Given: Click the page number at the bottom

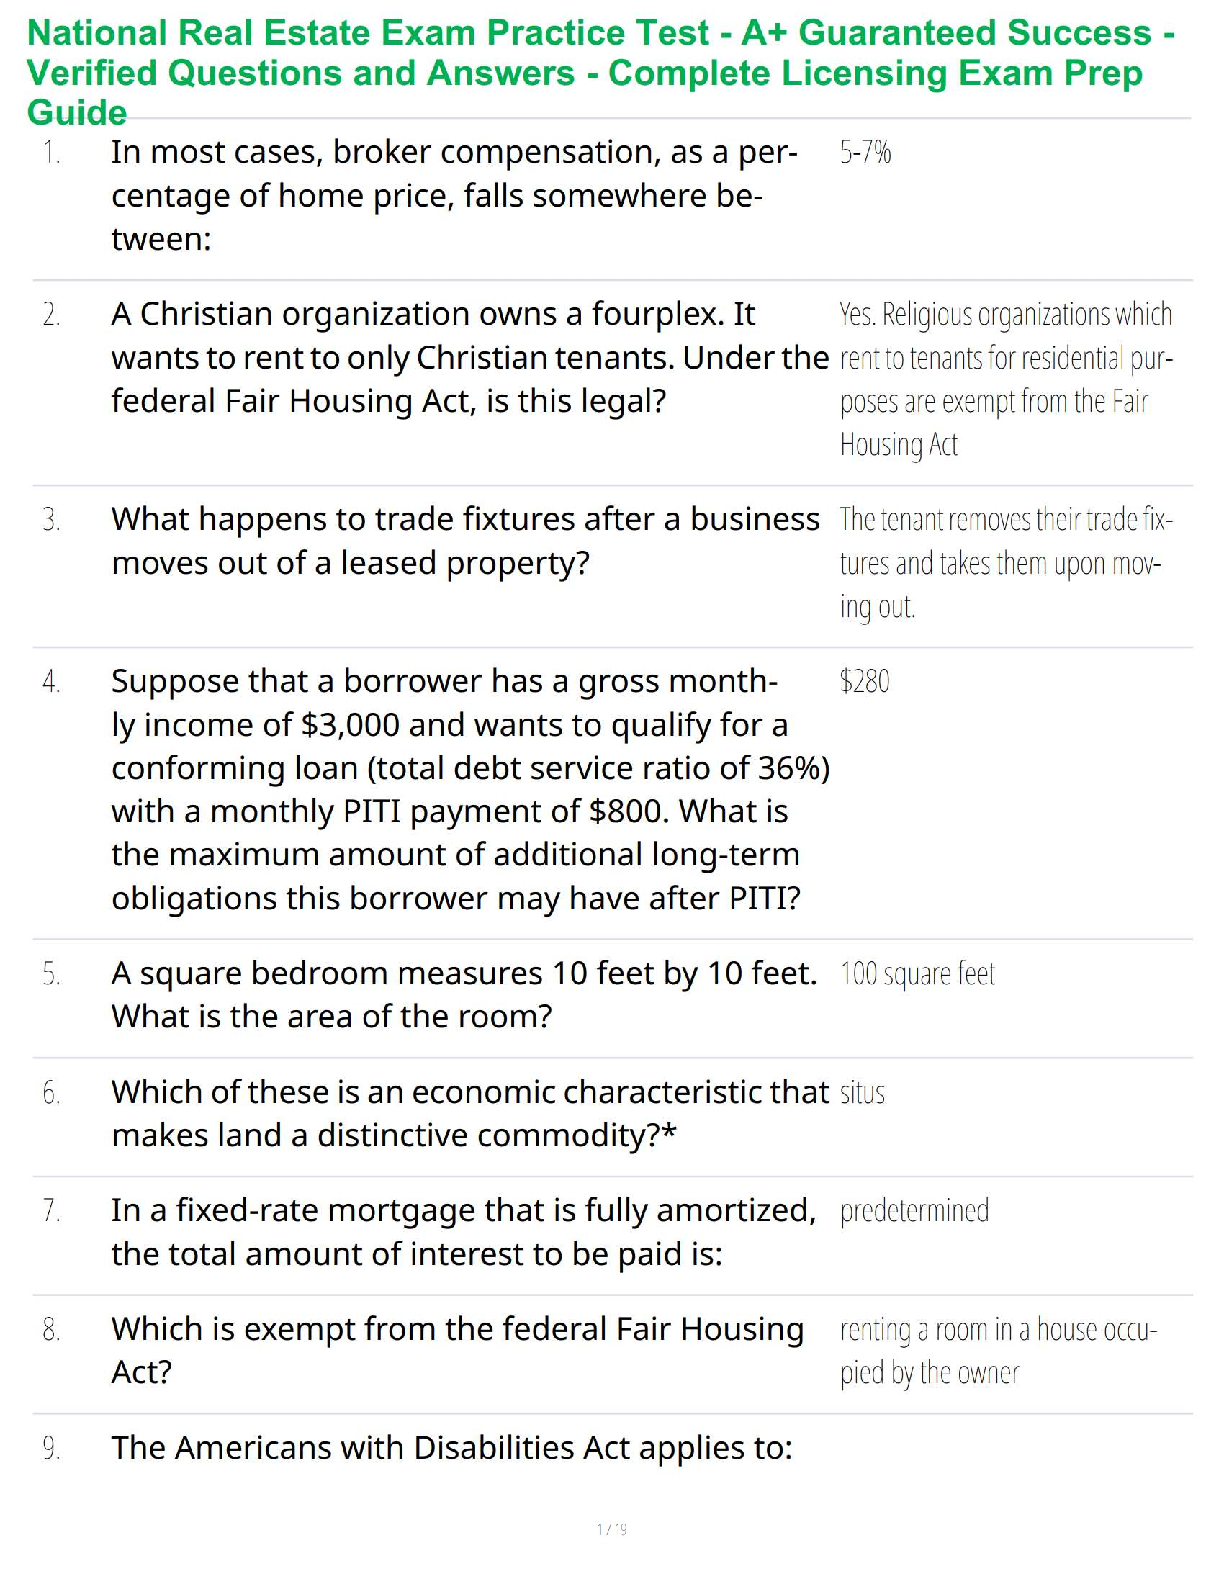Looking at the screenshot, I should [611, 1529].
